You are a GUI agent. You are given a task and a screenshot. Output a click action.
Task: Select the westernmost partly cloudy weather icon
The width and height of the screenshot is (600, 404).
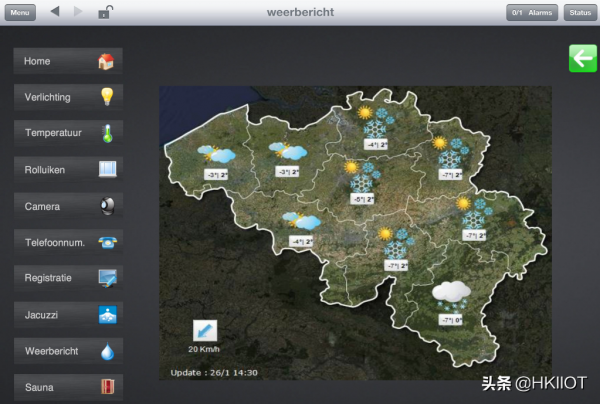(216, 155)
